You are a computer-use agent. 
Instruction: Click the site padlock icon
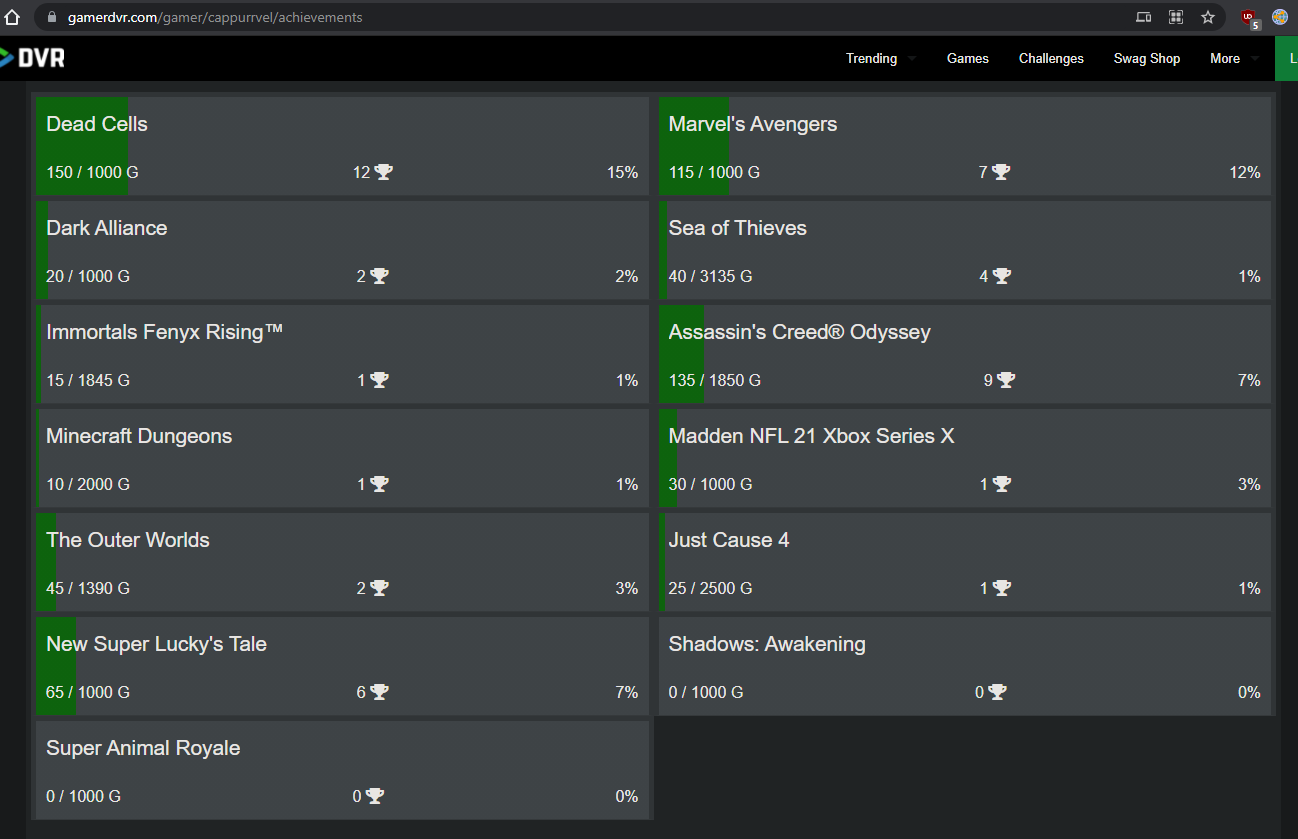[x=52, y=17]
